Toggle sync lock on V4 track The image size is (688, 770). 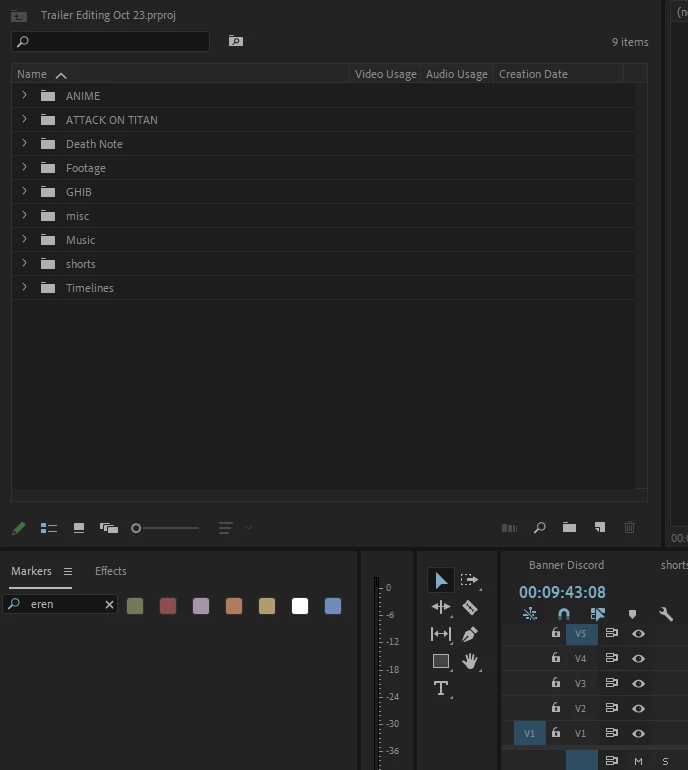click(611, 658)
